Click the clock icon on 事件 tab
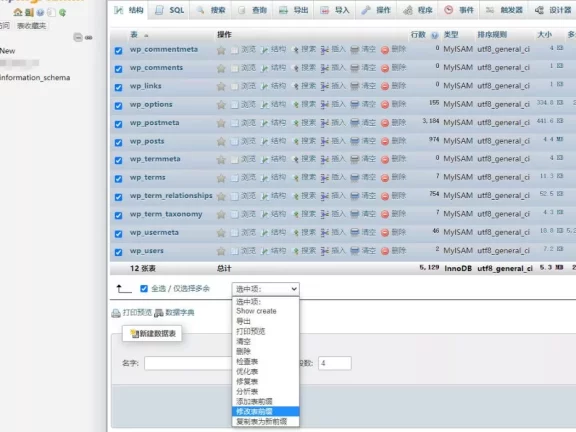 pyautogui.click(x=449, y=10)
